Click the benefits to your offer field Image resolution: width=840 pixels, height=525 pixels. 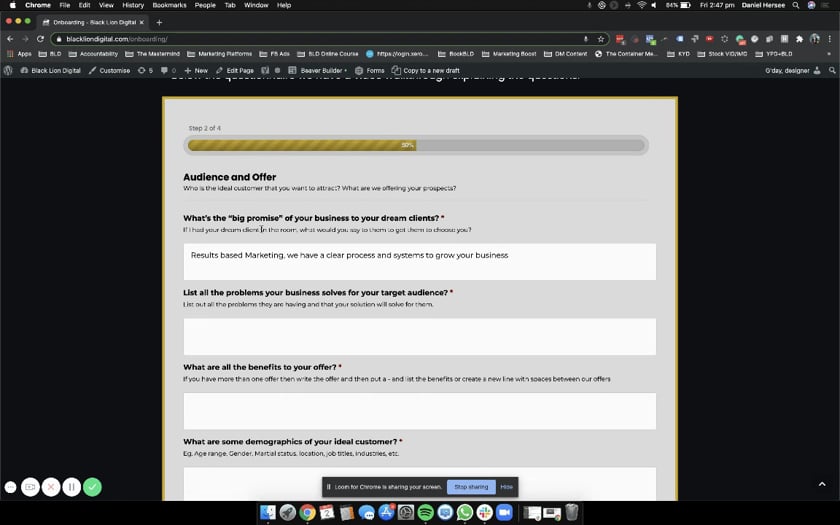419,411
